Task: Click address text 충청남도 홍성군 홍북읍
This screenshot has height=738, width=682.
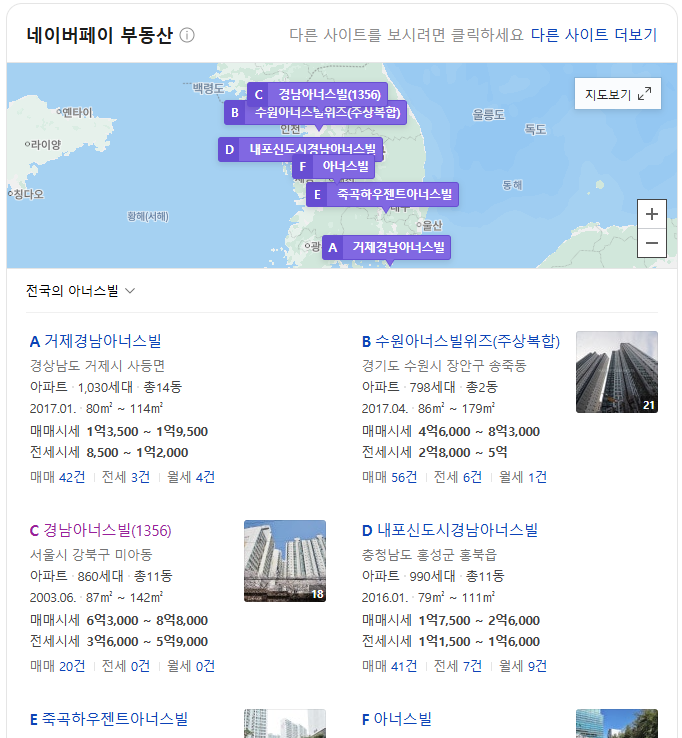Action: point(429,555)
